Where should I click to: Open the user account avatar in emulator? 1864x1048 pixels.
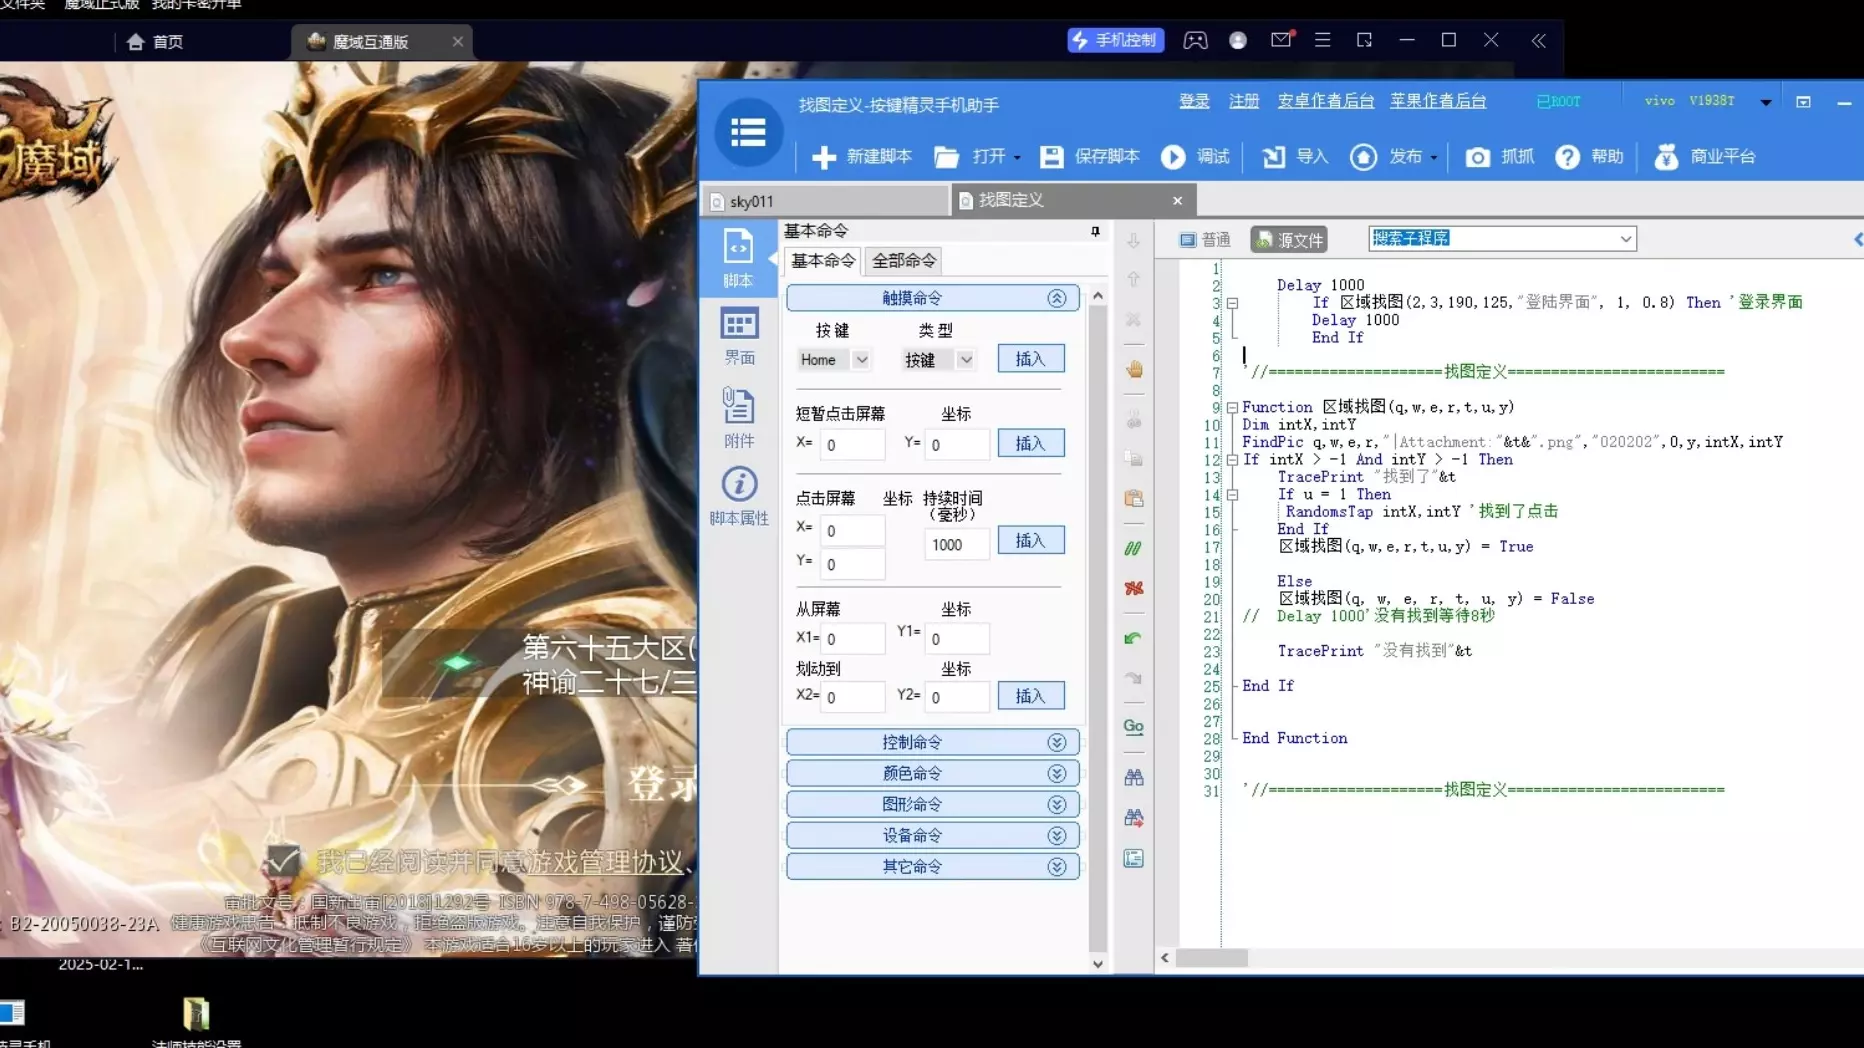click(x=1238, y=40)
